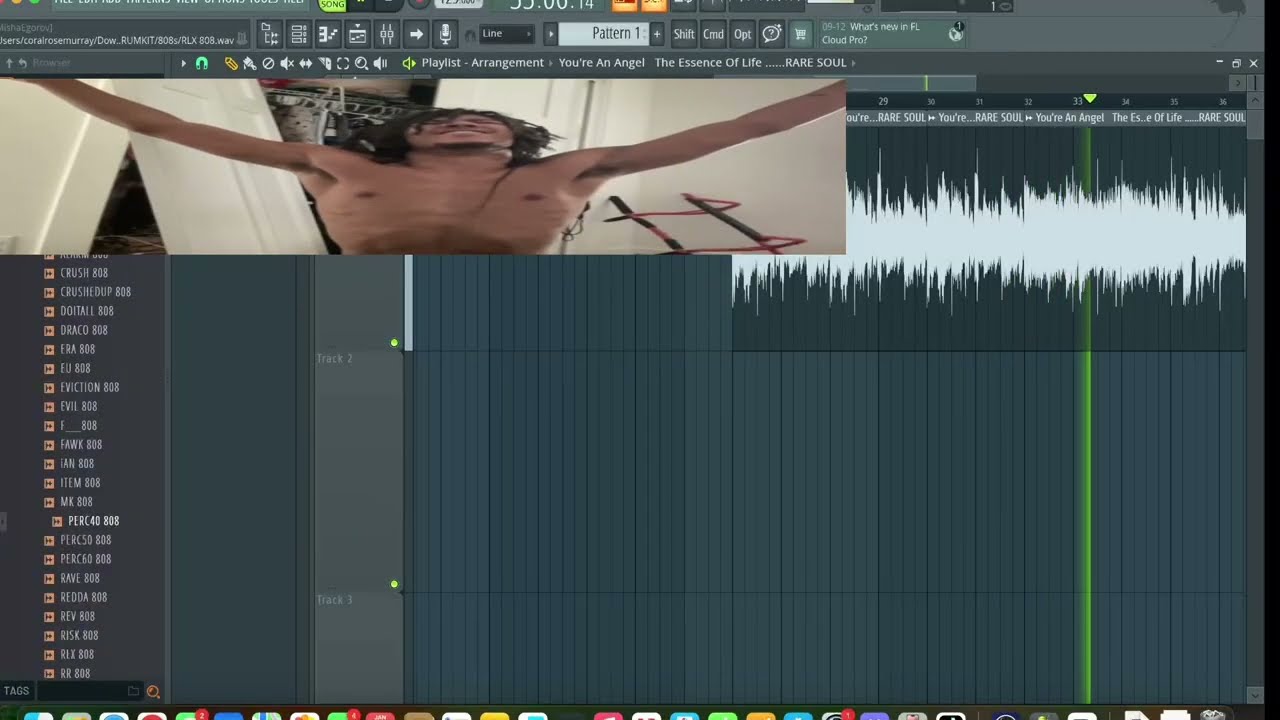Toggle the Cmd modifier button
Viewport: 1280px width, 720px height.
click(713, 34)
